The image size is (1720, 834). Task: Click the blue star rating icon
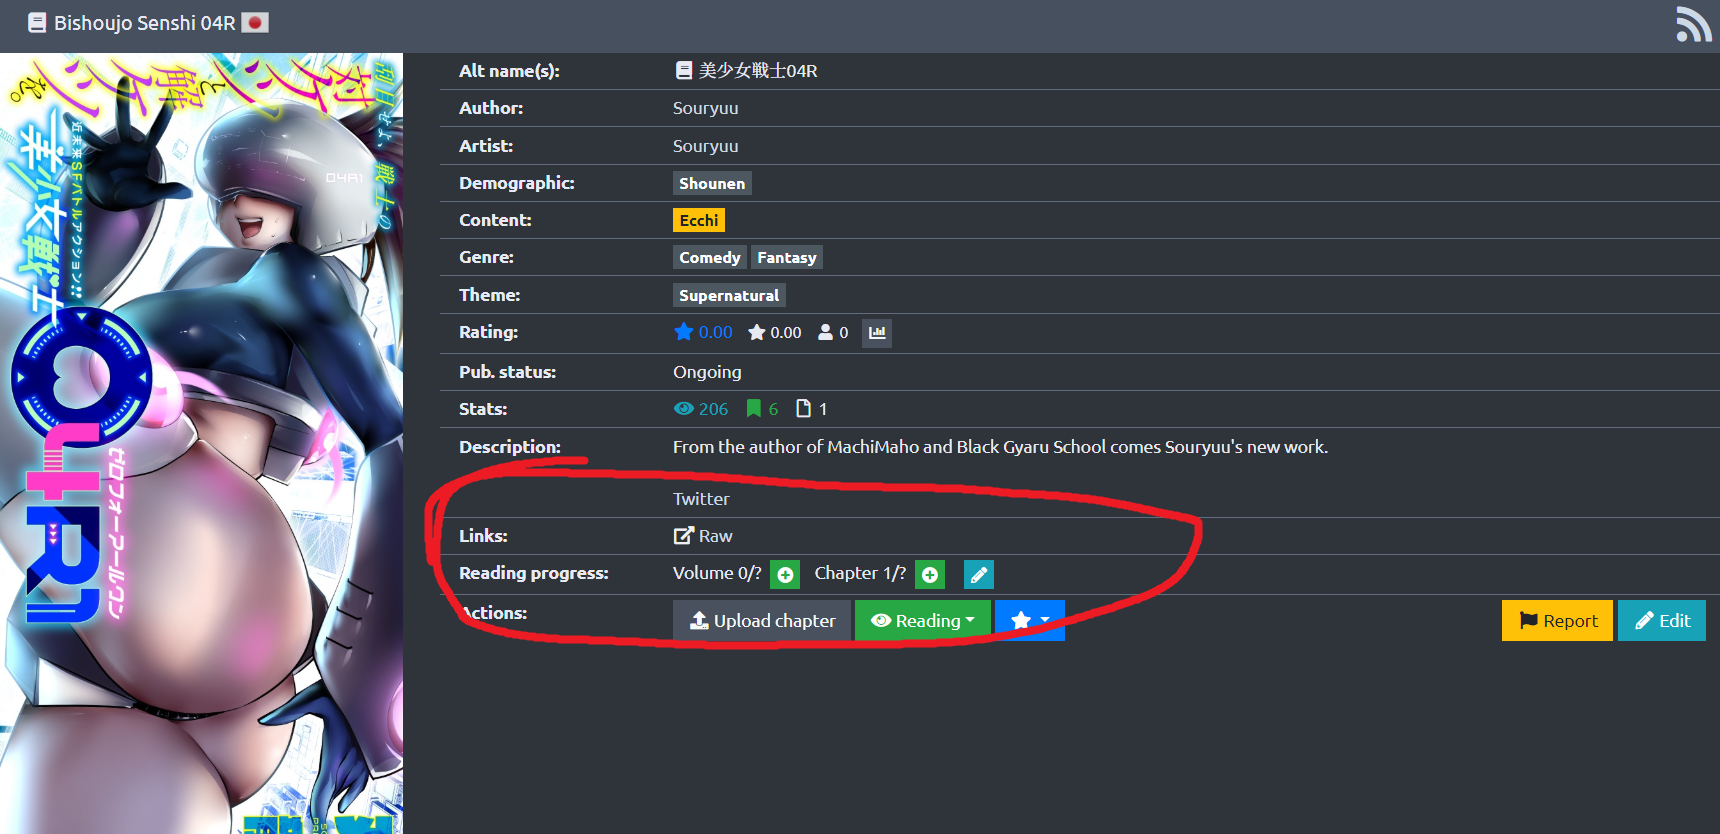click(x=684, y=332)
